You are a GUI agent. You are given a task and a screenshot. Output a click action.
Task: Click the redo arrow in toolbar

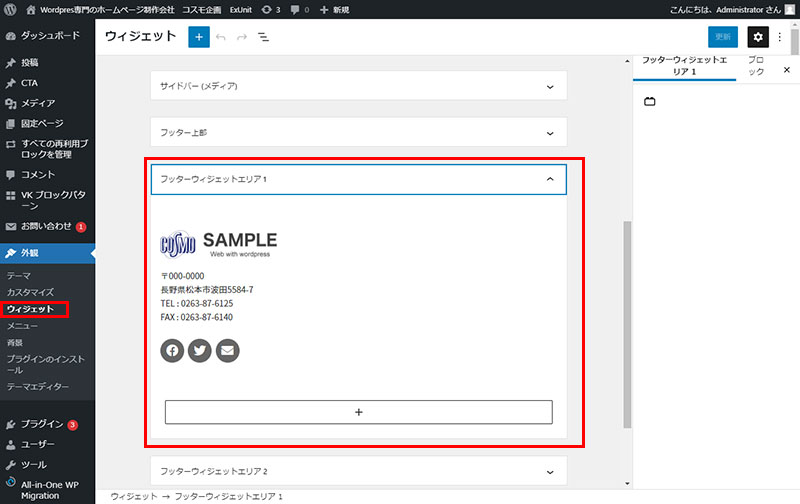click(x=242, y=37)
